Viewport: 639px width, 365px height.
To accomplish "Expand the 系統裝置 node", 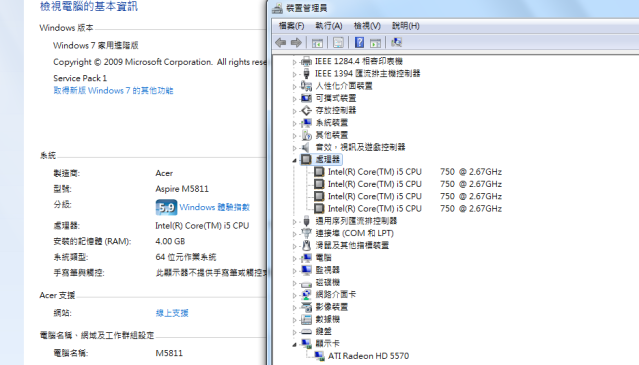I will (294, 123).
